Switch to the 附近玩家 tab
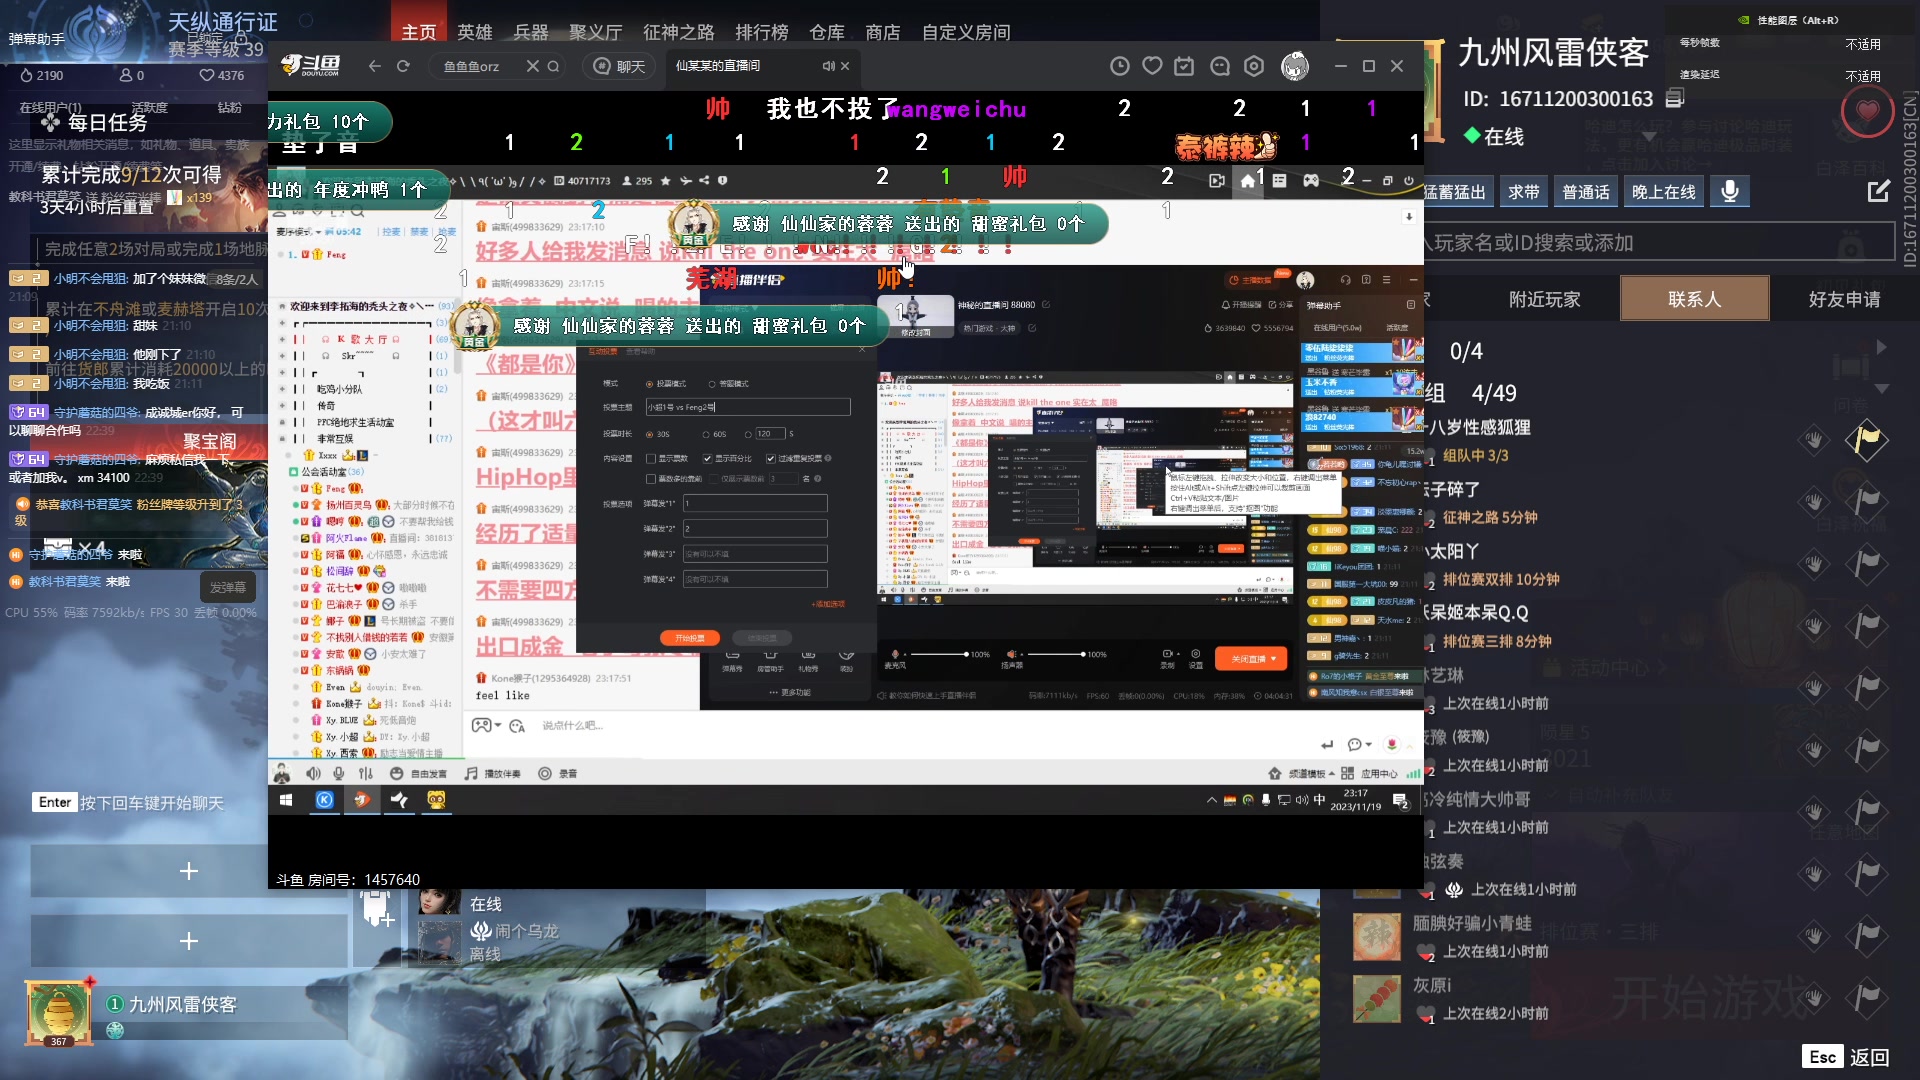1920x1080 pixels. [x=1545, y=299]
